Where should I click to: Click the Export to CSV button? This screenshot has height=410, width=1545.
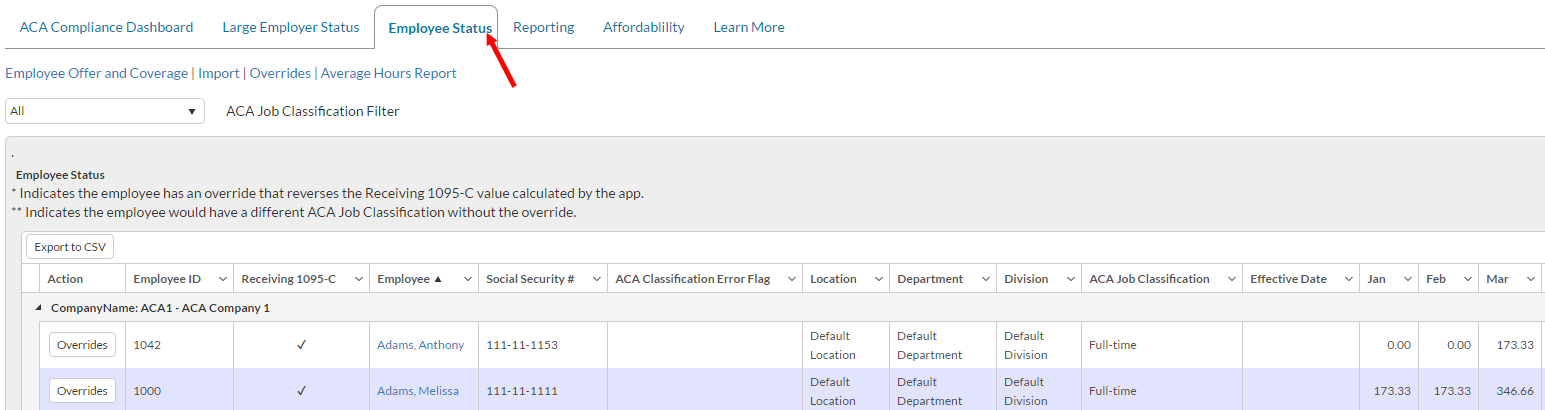coord(70,247)
